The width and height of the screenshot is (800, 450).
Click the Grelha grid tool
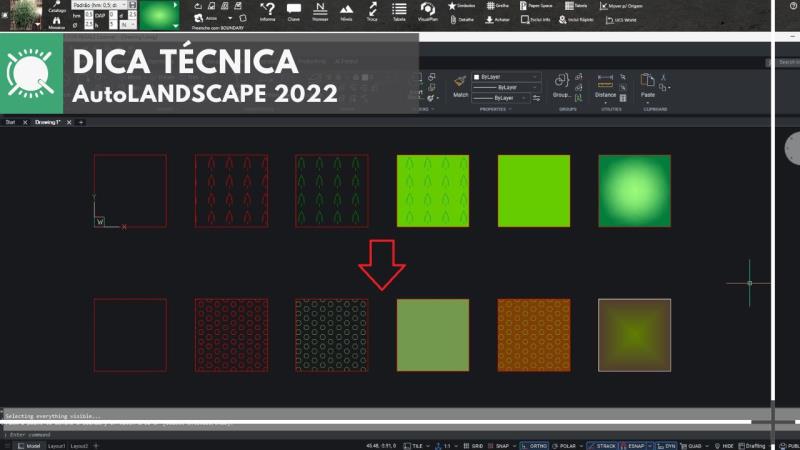pos(497,6)
